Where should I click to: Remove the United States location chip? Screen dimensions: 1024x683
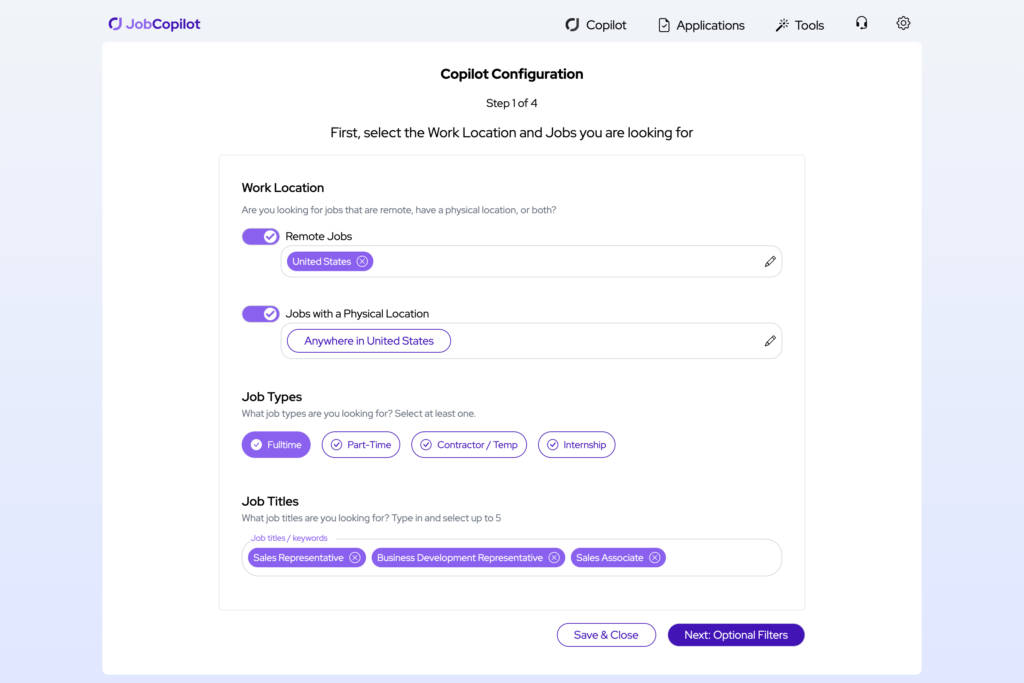tap(362, 262)
